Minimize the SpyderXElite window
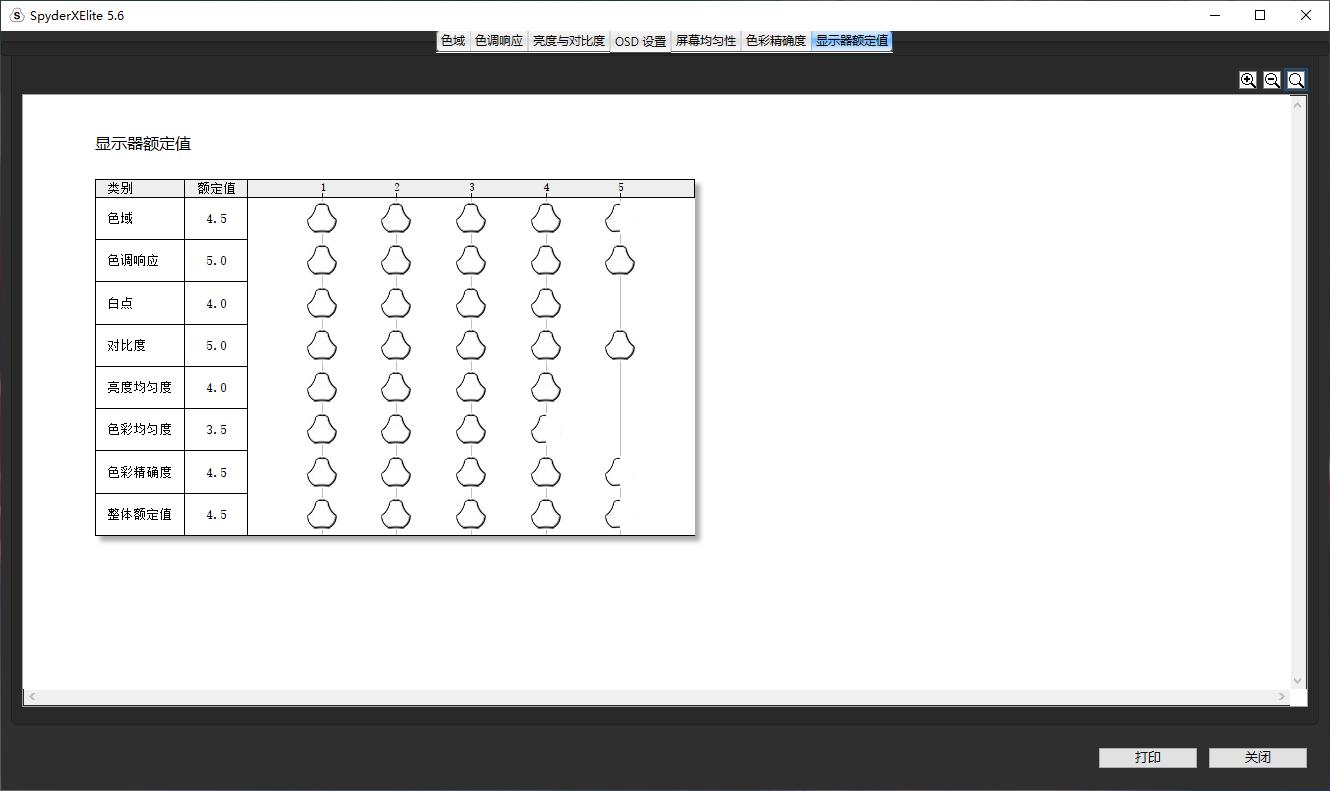The height and width of the screenshot is (791, 1330). click(1216, 15)
